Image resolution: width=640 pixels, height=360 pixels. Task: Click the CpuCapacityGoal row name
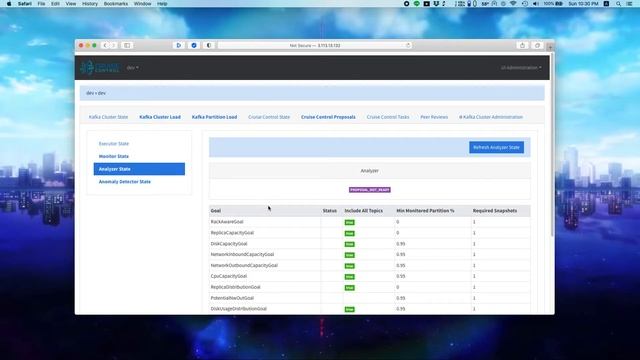[x=229, y=276]
